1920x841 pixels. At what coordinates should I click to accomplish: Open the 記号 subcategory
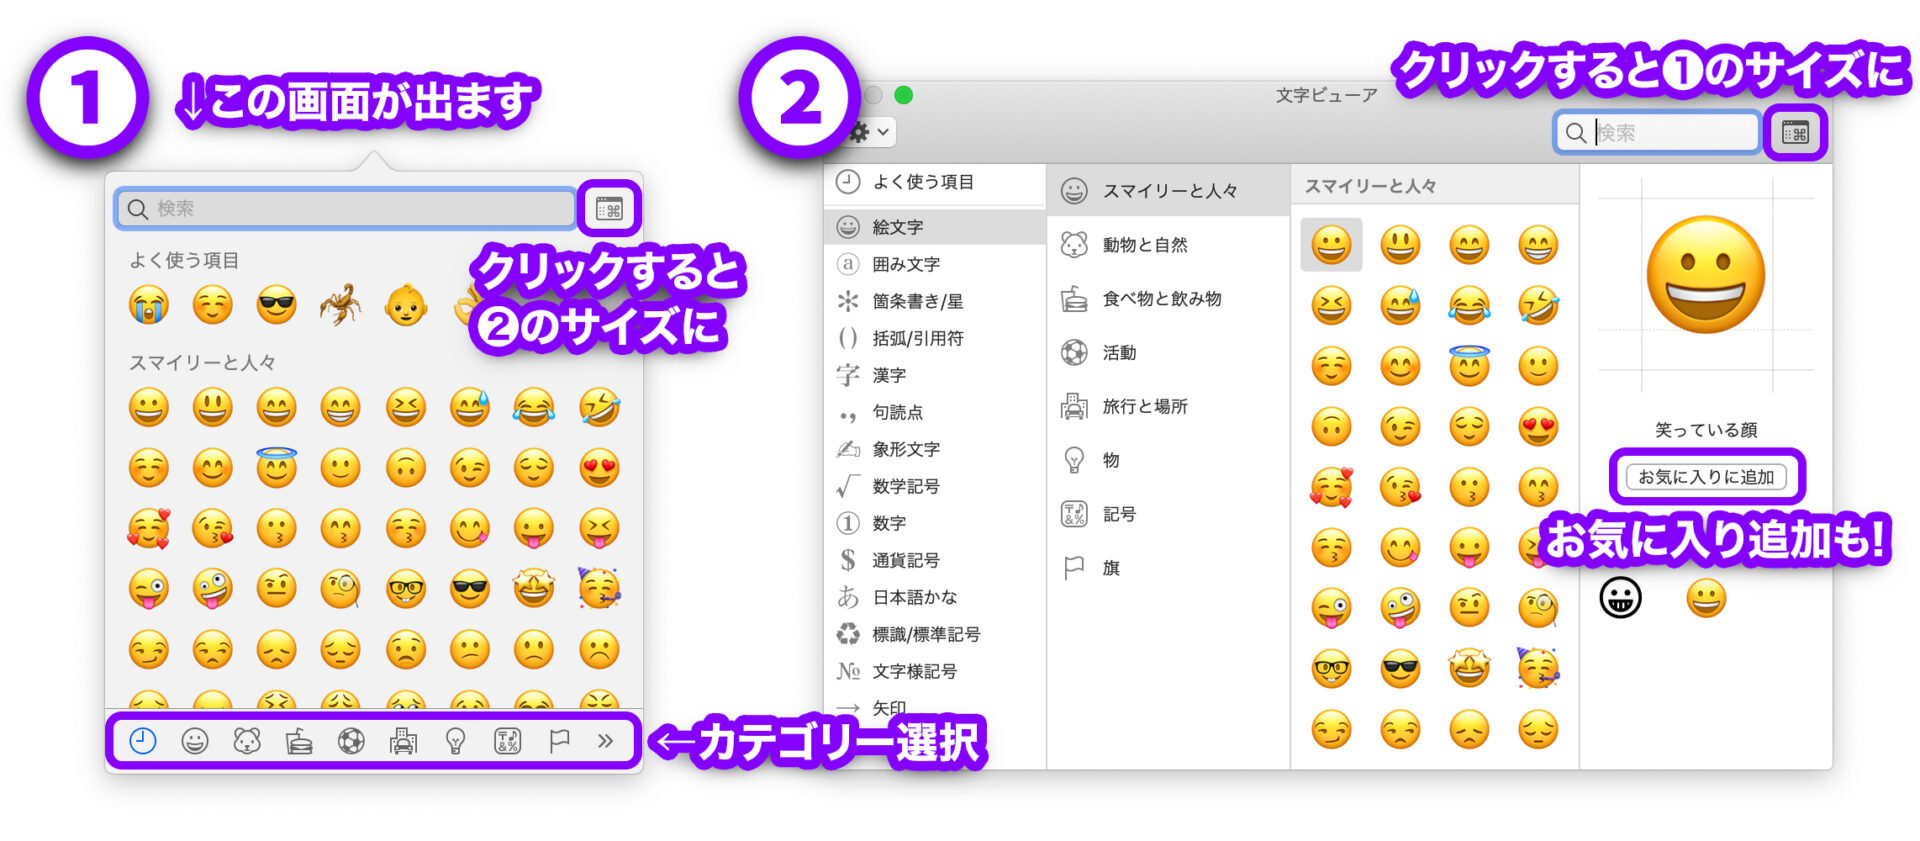coord(1168,515)
